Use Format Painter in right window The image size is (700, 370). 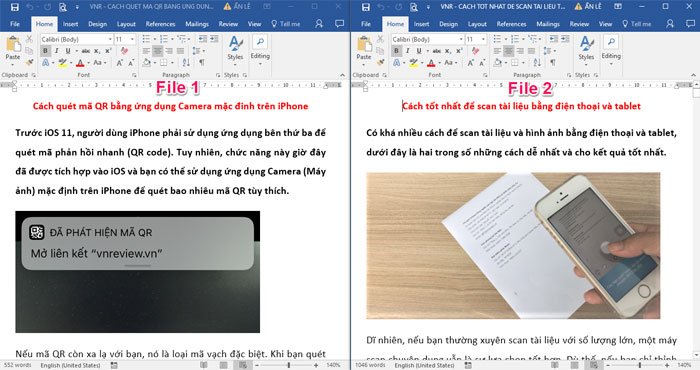pyautogui.click(x=380, y=62)
